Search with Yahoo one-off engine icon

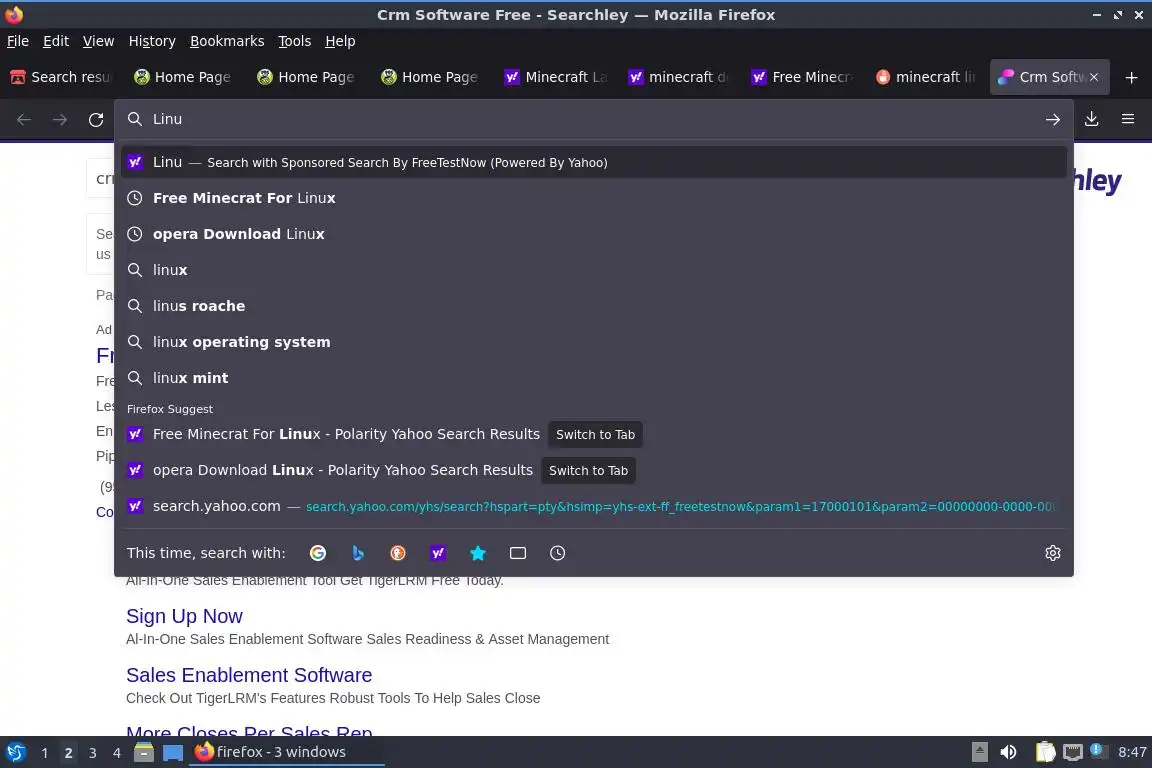pyautogui.click(x=438, y=553)
